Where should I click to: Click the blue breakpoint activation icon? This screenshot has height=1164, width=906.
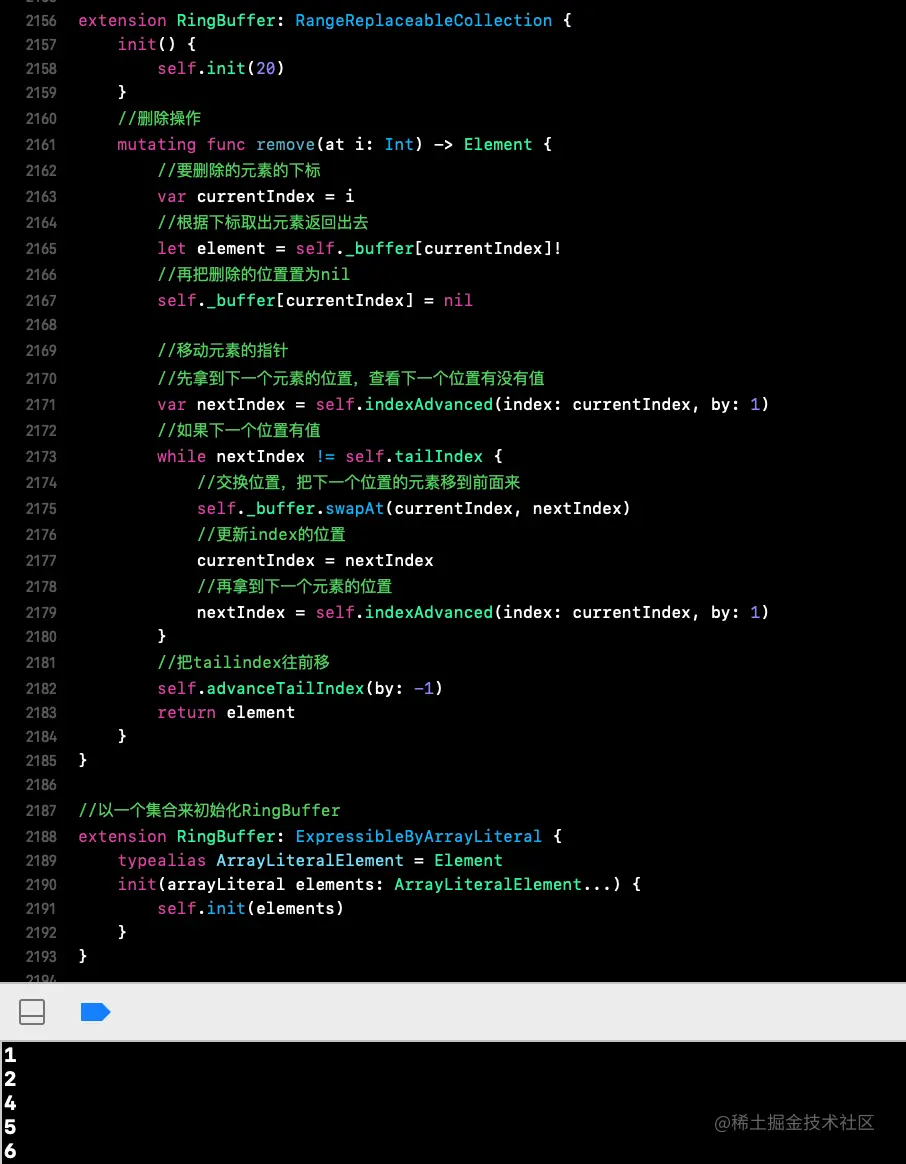[96, 1012]
